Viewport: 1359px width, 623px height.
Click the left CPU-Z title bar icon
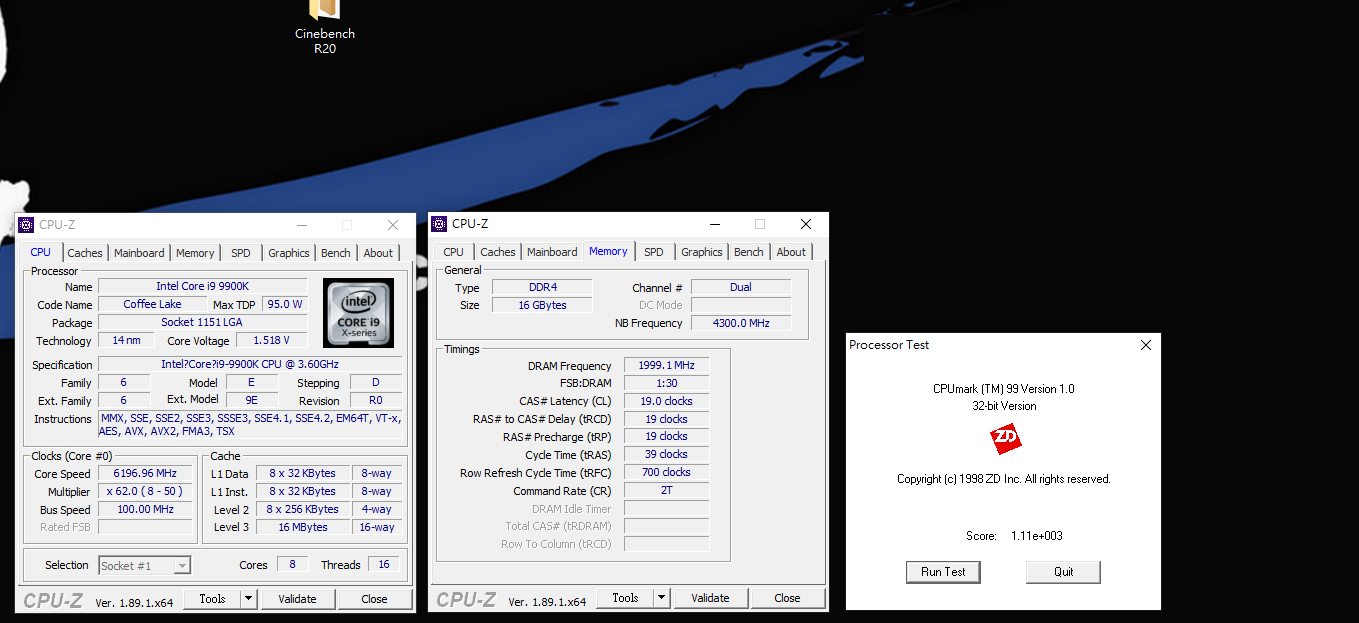coord(26,225)
